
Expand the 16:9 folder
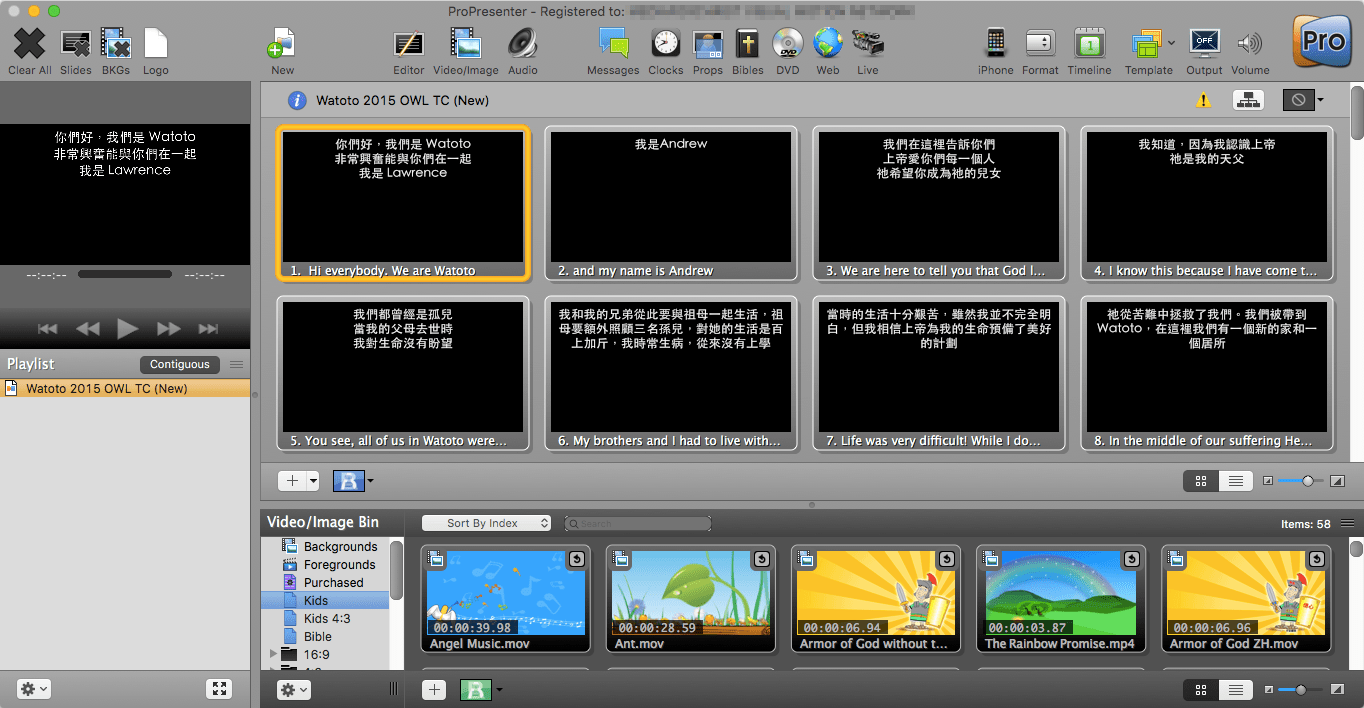click(x=274, y=655)
